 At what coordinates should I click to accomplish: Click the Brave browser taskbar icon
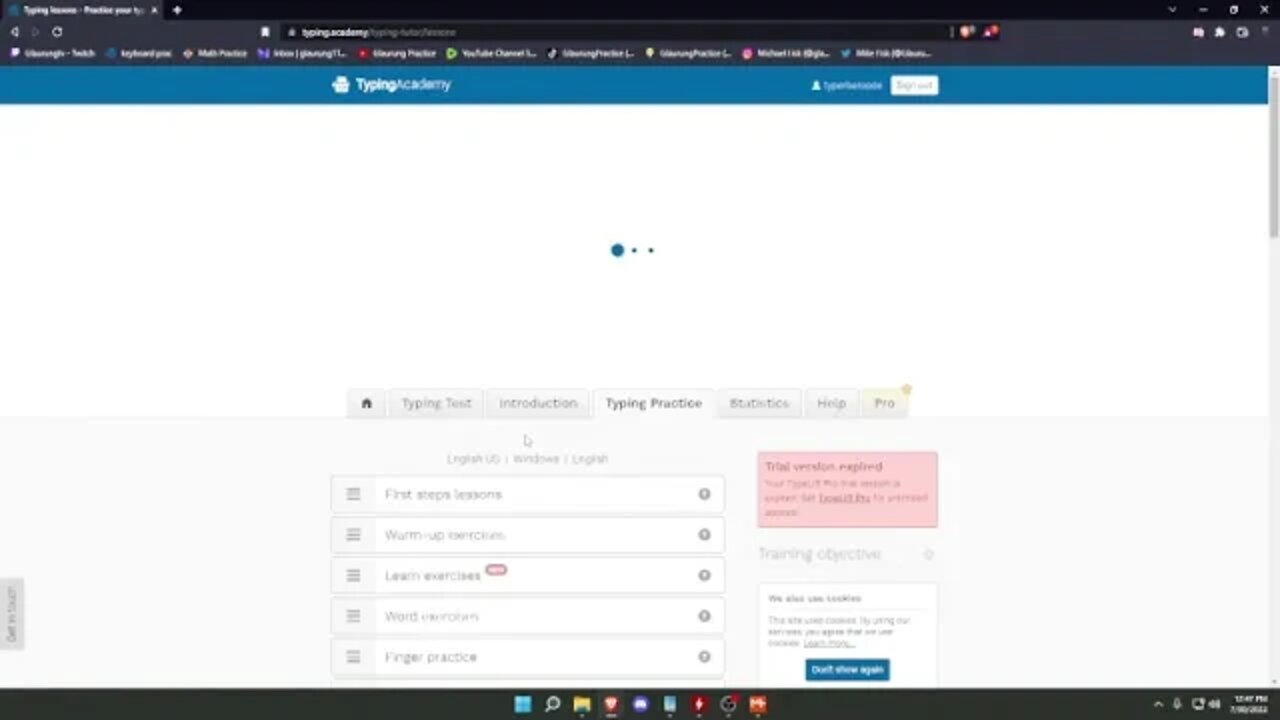click(x=611, y=704)
